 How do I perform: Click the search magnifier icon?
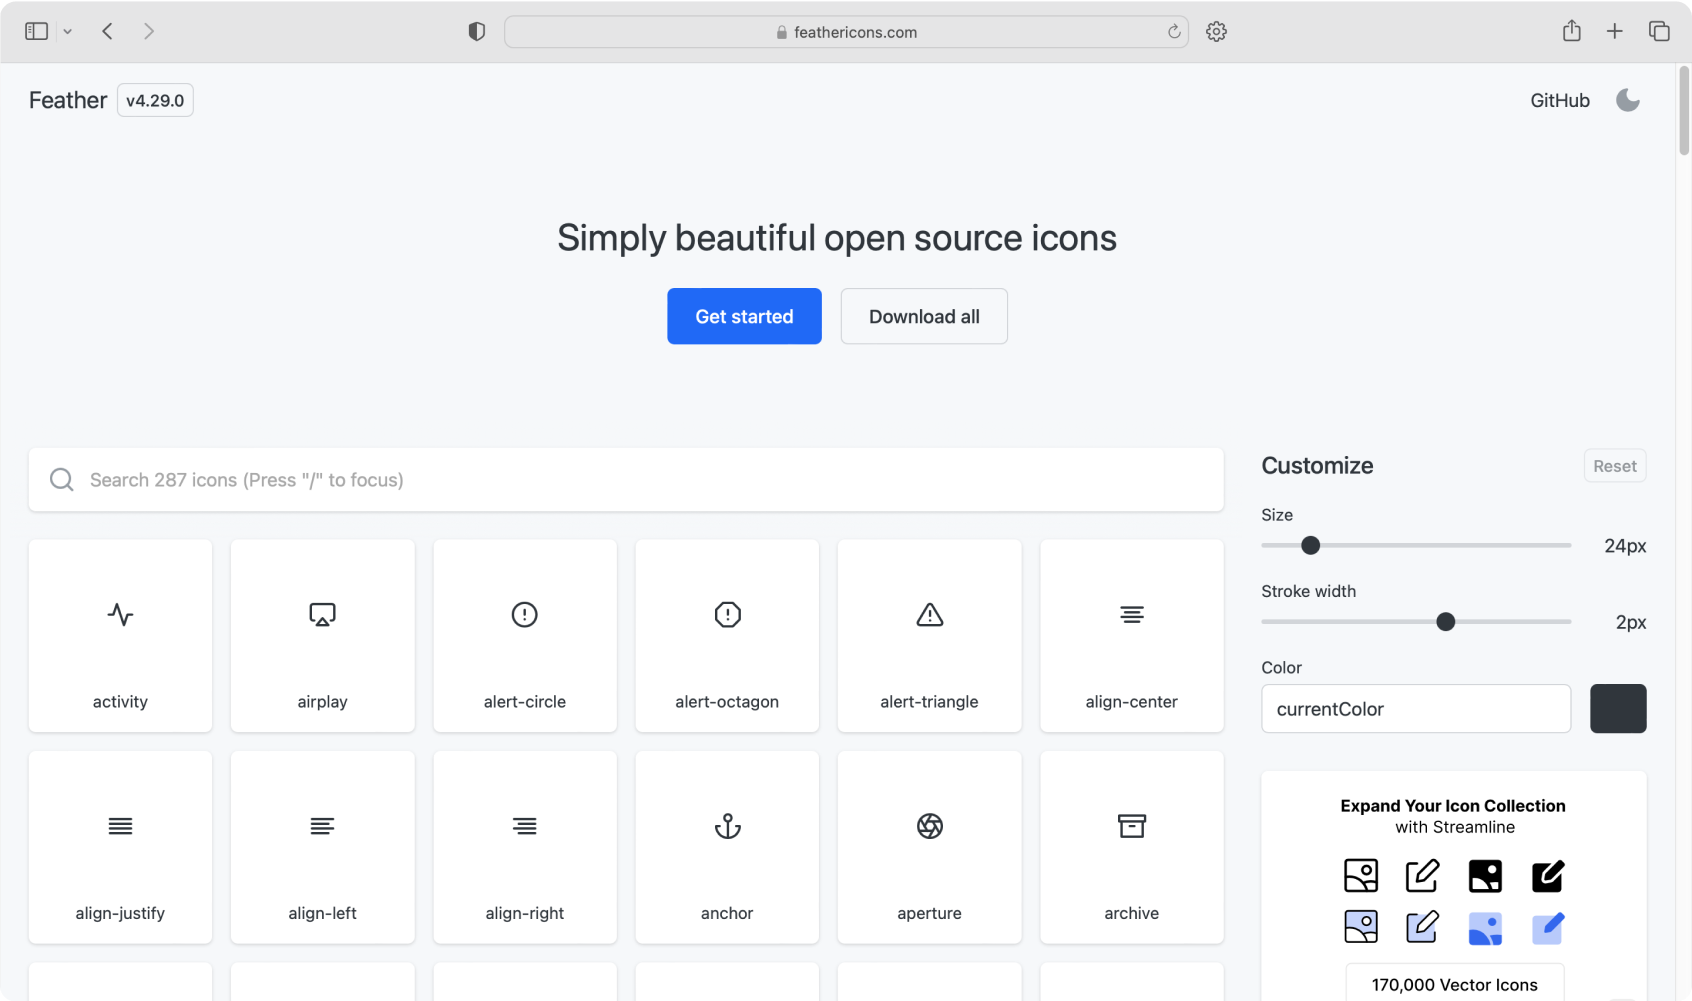(x=62, y=480)
